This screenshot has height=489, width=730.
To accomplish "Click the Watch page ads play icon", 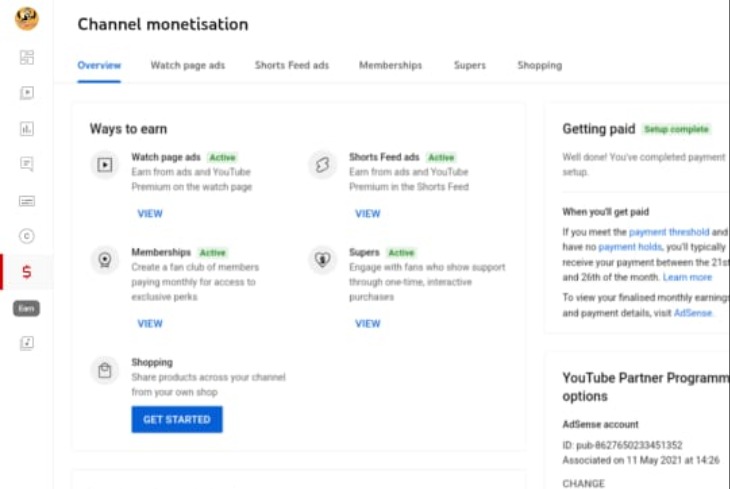I will click(105, 164).
